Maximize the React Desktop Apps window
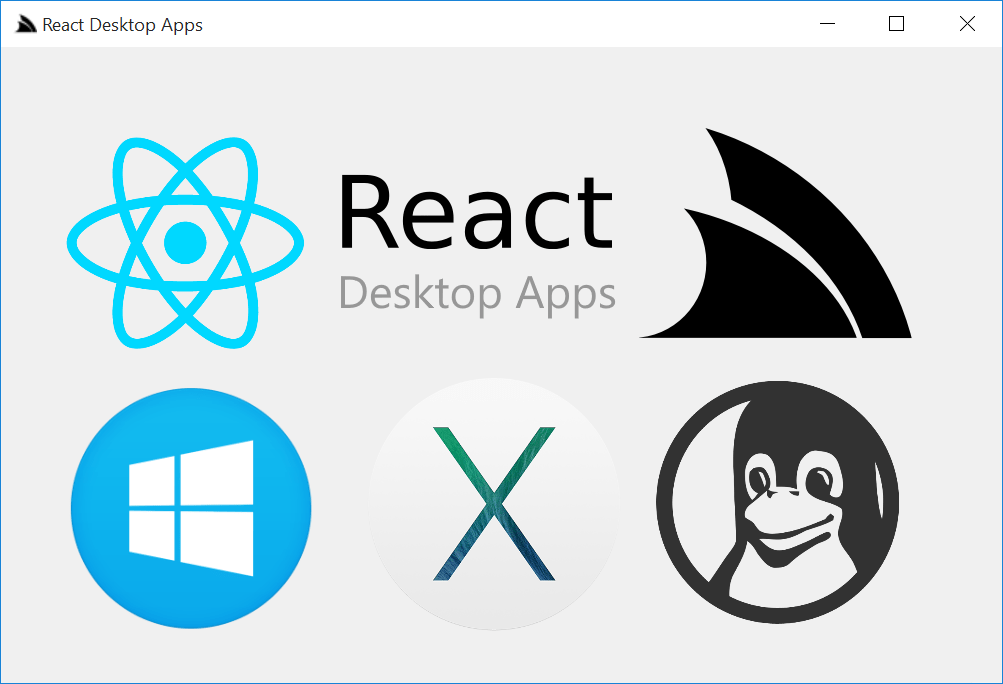Image resolution: width=1003 pixels, height=684 pixels. [x=895, y=23]
